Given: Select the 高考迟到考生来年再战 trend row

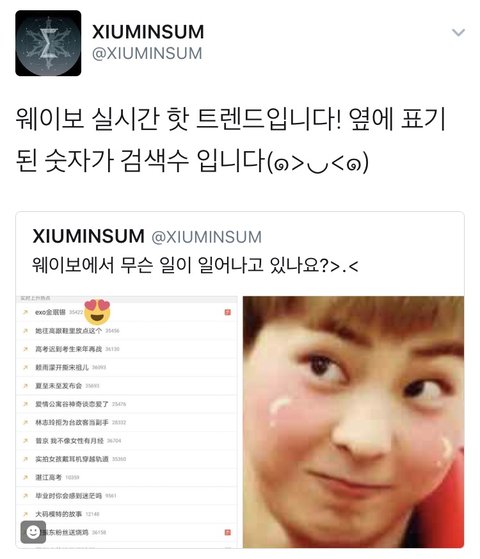Looking at the screenshot, I should 127,349.
